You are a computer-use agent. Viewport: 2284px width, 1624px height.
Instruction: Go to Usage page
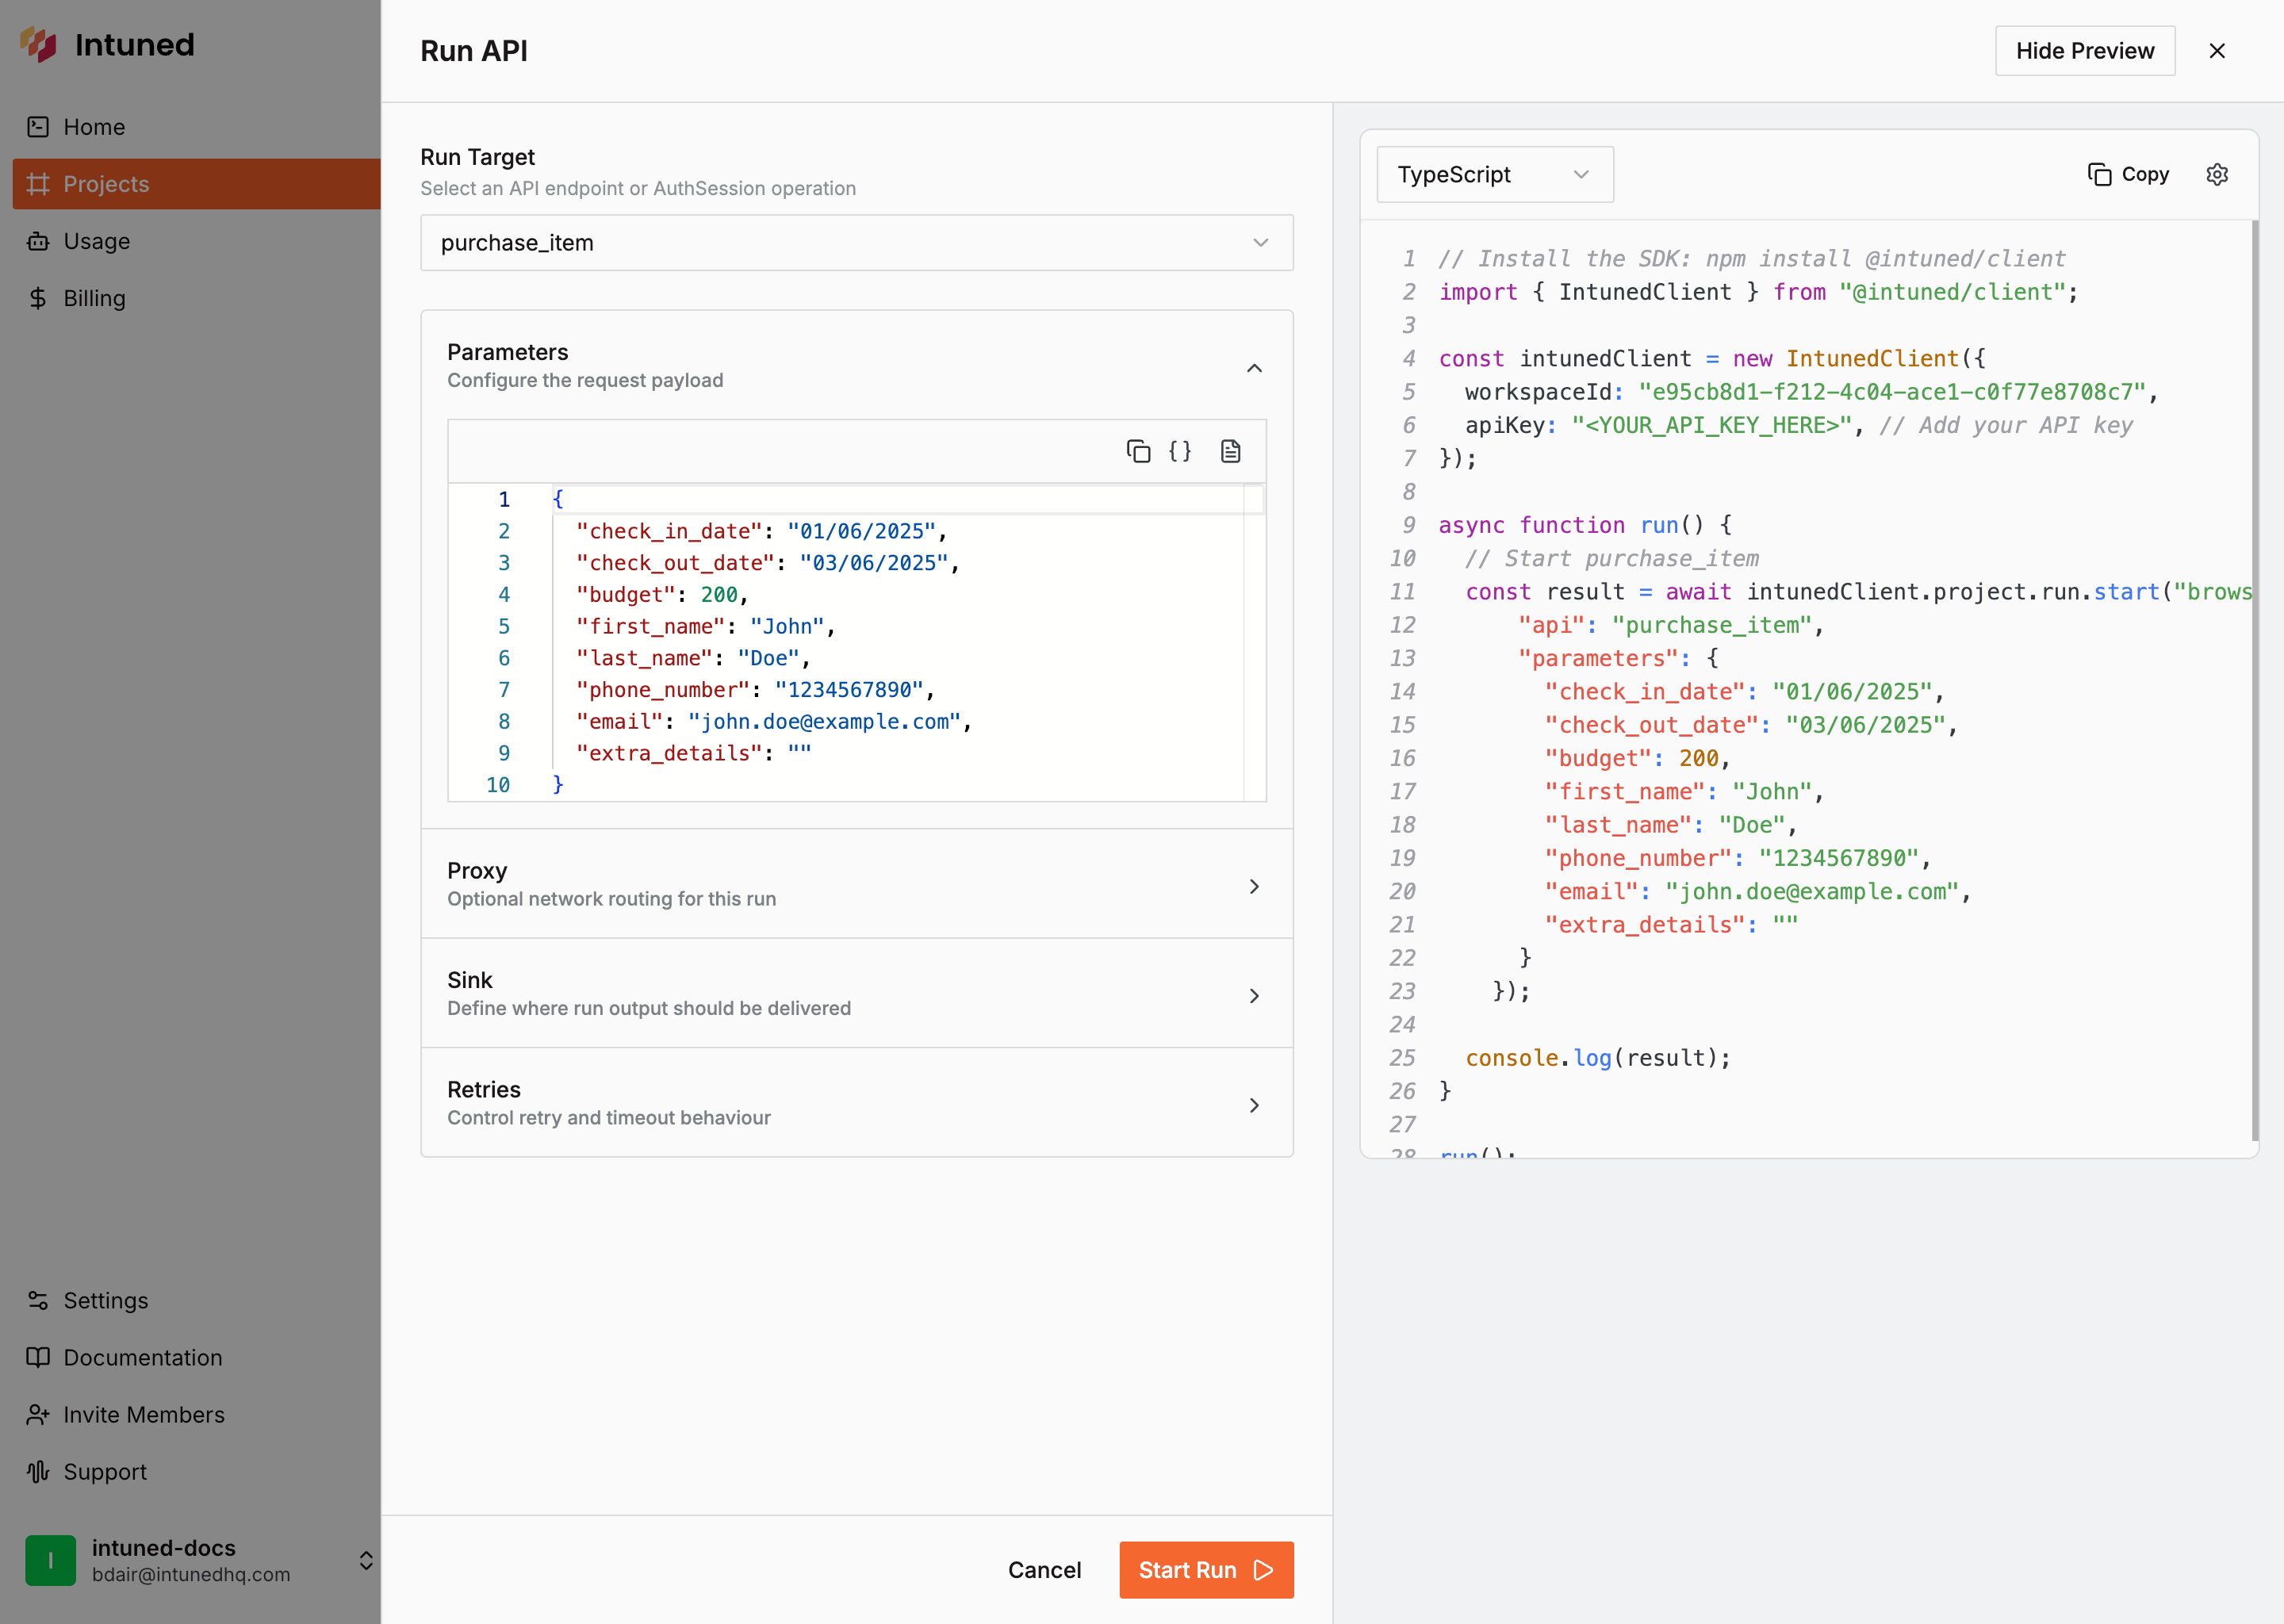point(196,241)
